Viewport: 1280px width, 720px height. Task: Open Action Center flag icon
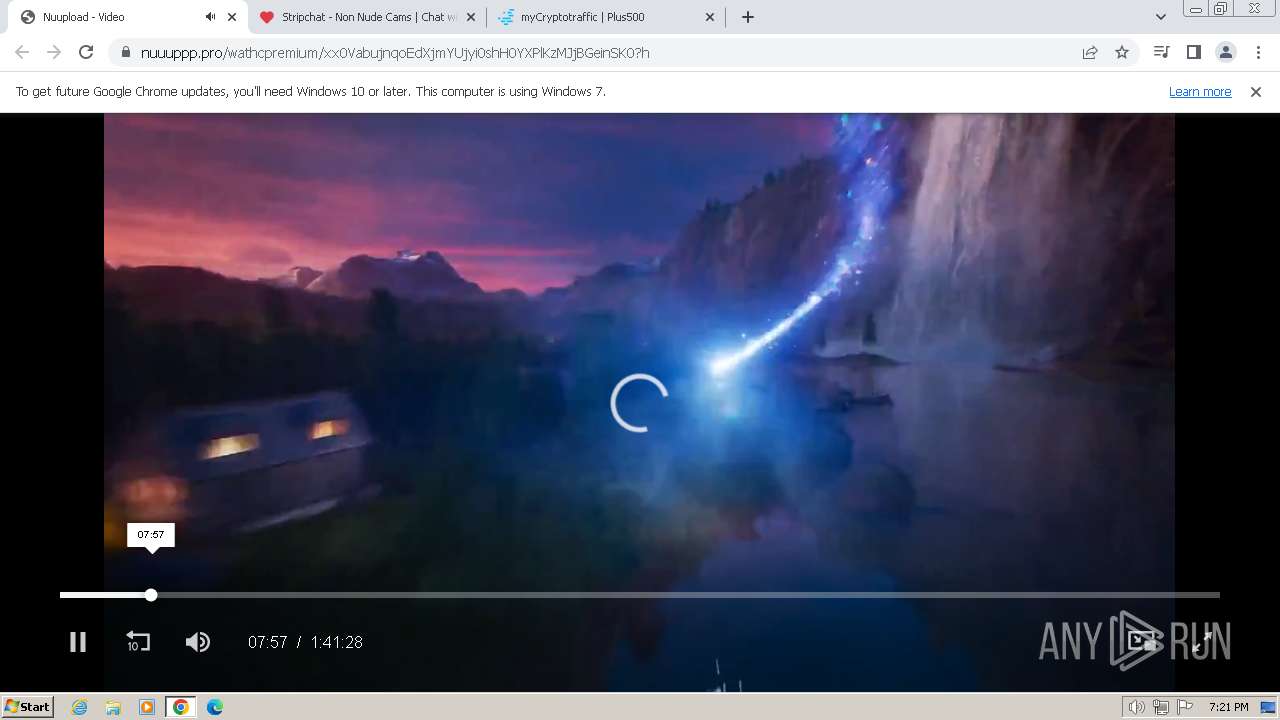[x=1185, y=707]
